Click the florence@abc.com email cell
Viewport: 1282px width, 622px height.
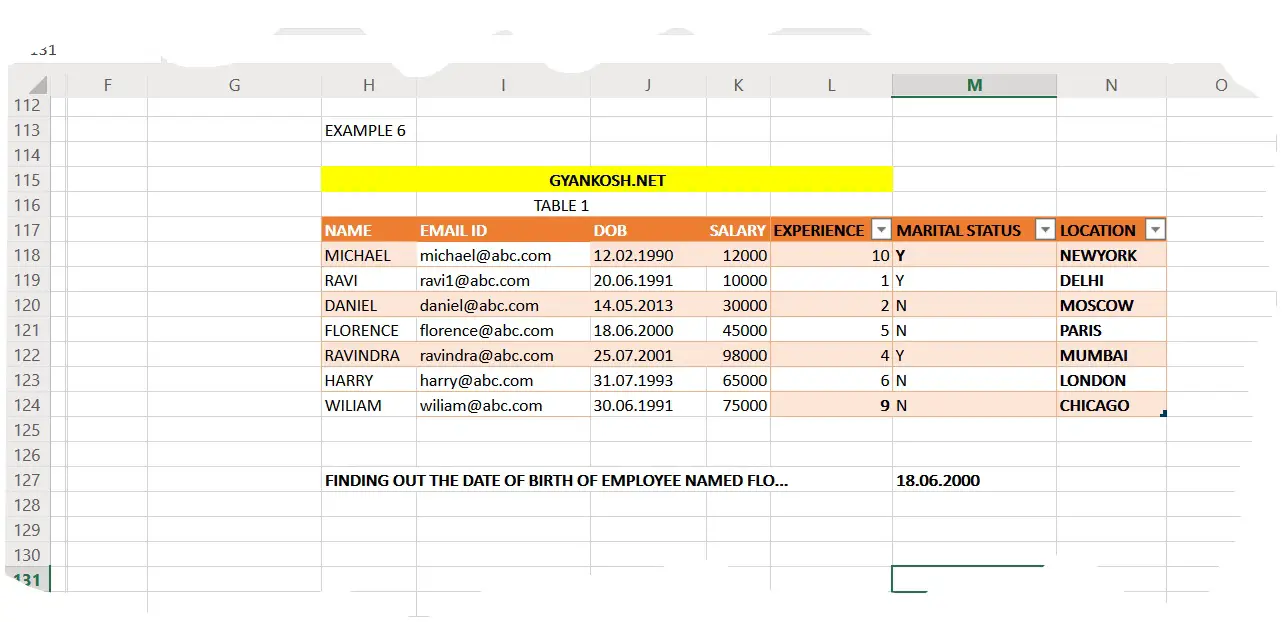(x=503, y=330)
